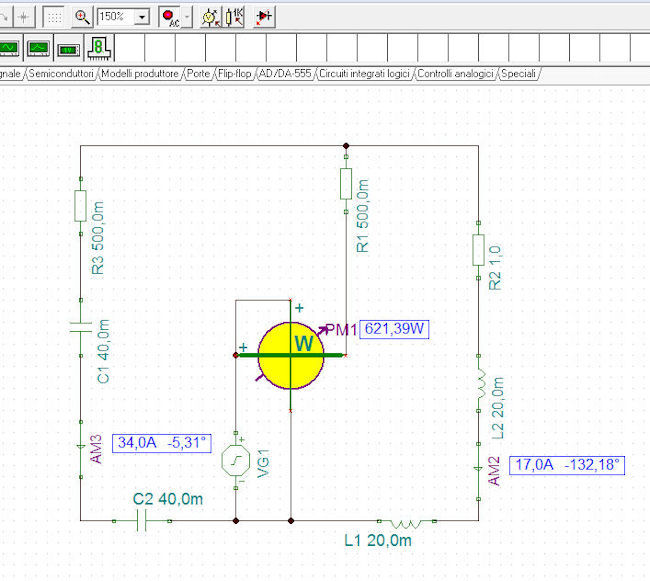Select the Speciali component tab
The height and width of the screenshot is (581, 650).
coord(519,74)
